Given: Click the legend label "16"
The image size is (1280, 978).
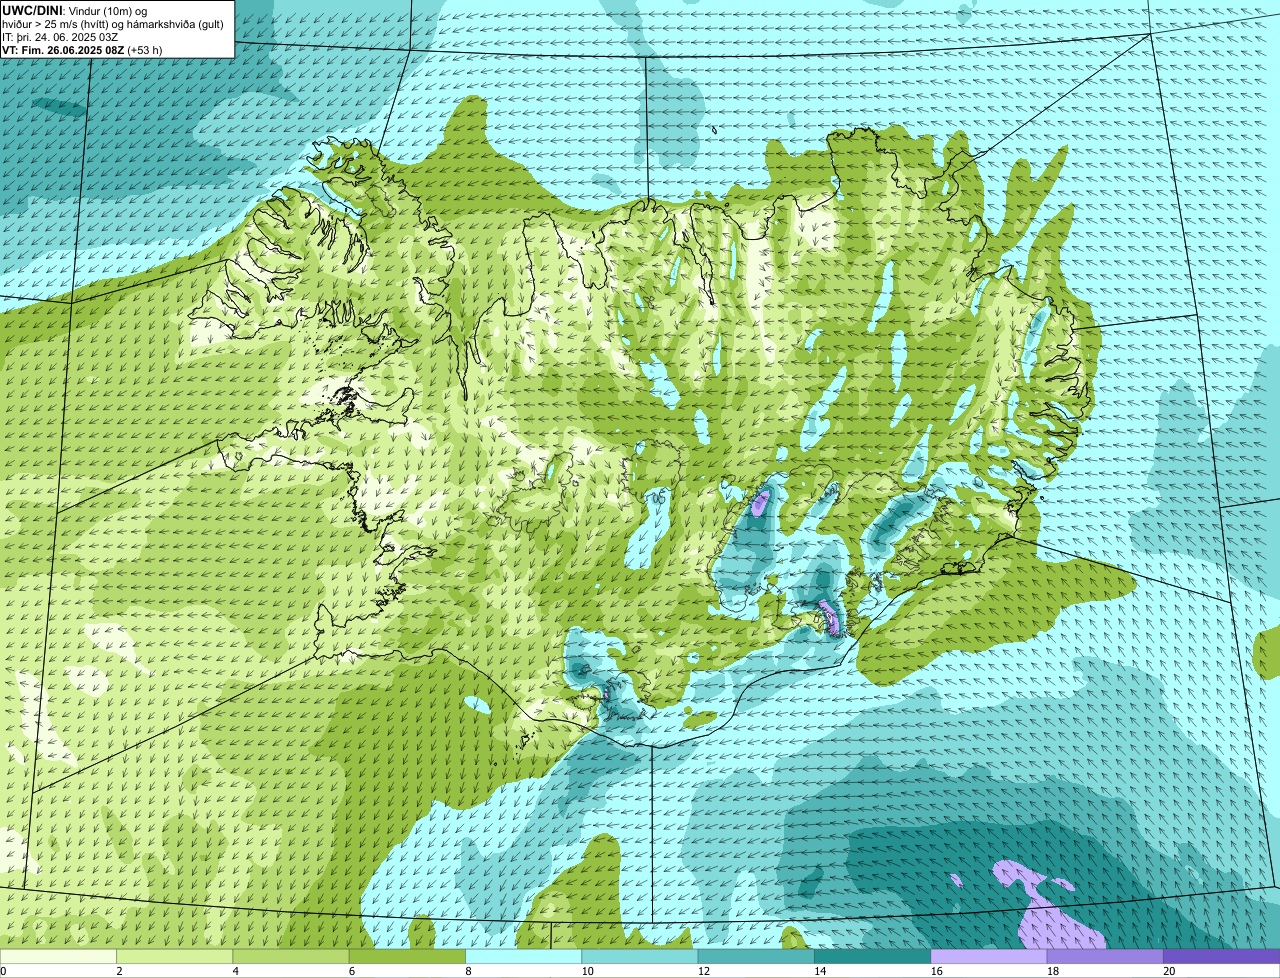Looking at the screenshot, I should point(936,971).
